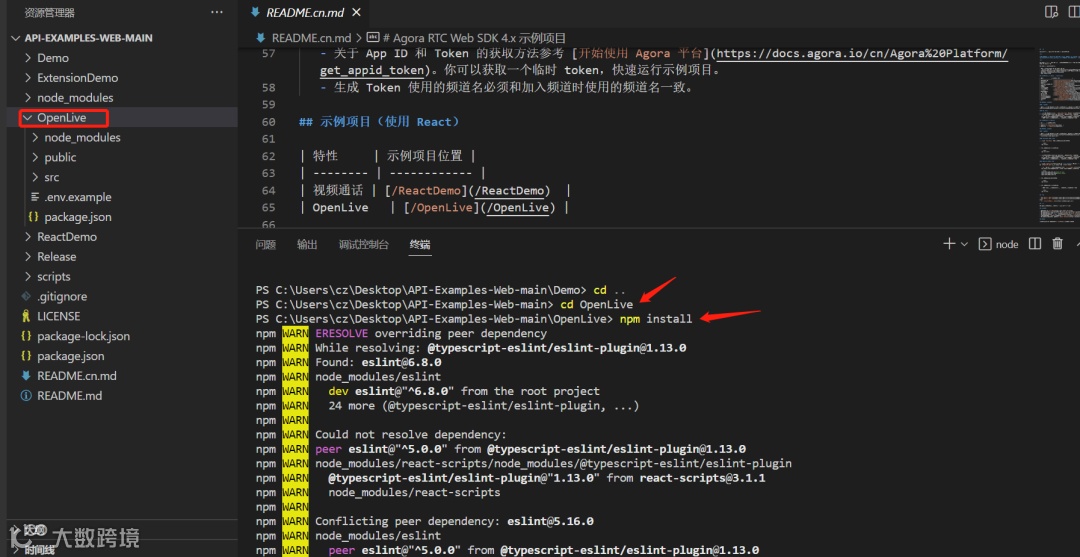
Task: Click line number 60 in the gutter
Action: pyautogui.click(x=268, y=122)
